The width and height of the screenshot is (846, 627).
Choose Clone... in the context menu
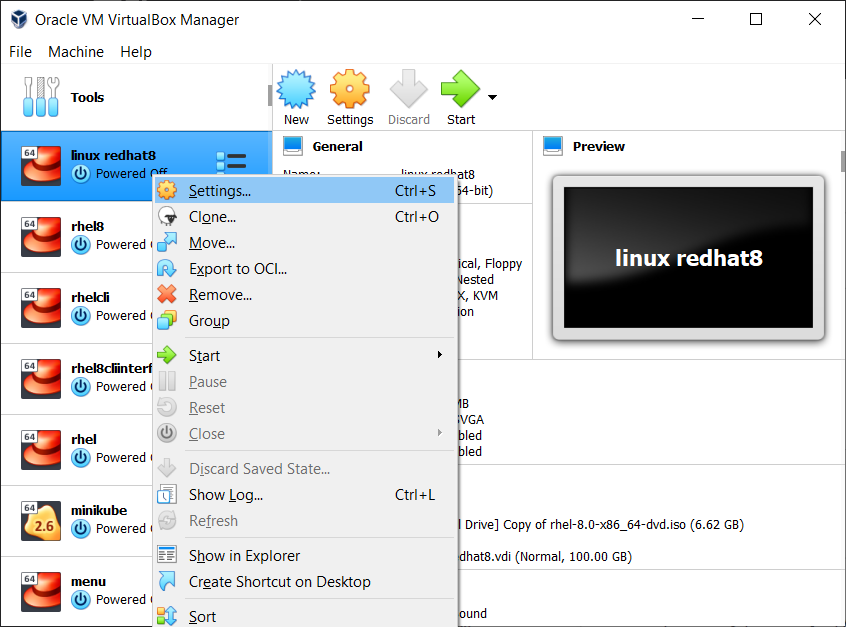304,217
